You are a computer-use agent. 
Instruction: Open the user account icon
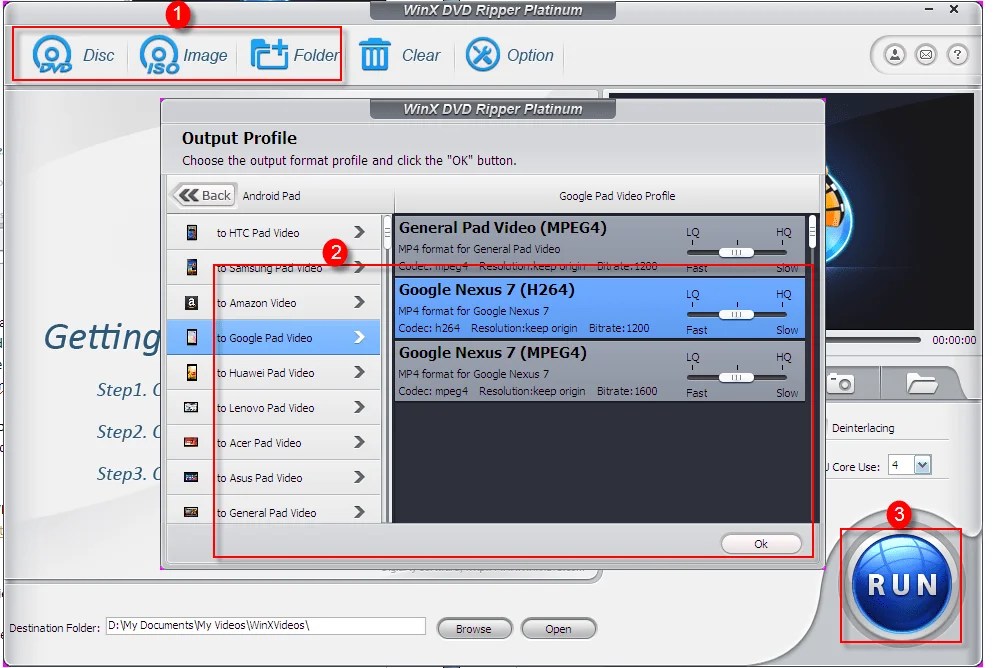pos(894,55)
